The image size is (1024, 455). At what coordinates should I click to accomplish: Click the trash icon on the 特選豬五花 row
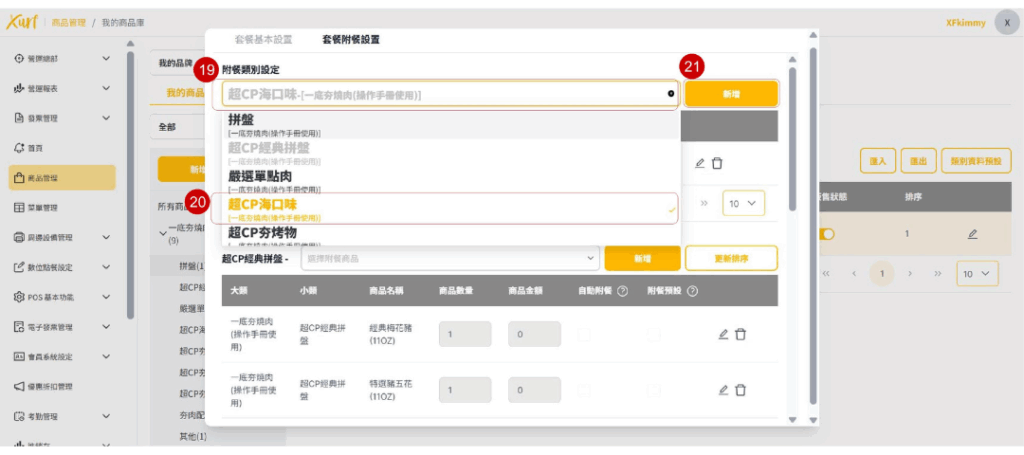(740, 390)
